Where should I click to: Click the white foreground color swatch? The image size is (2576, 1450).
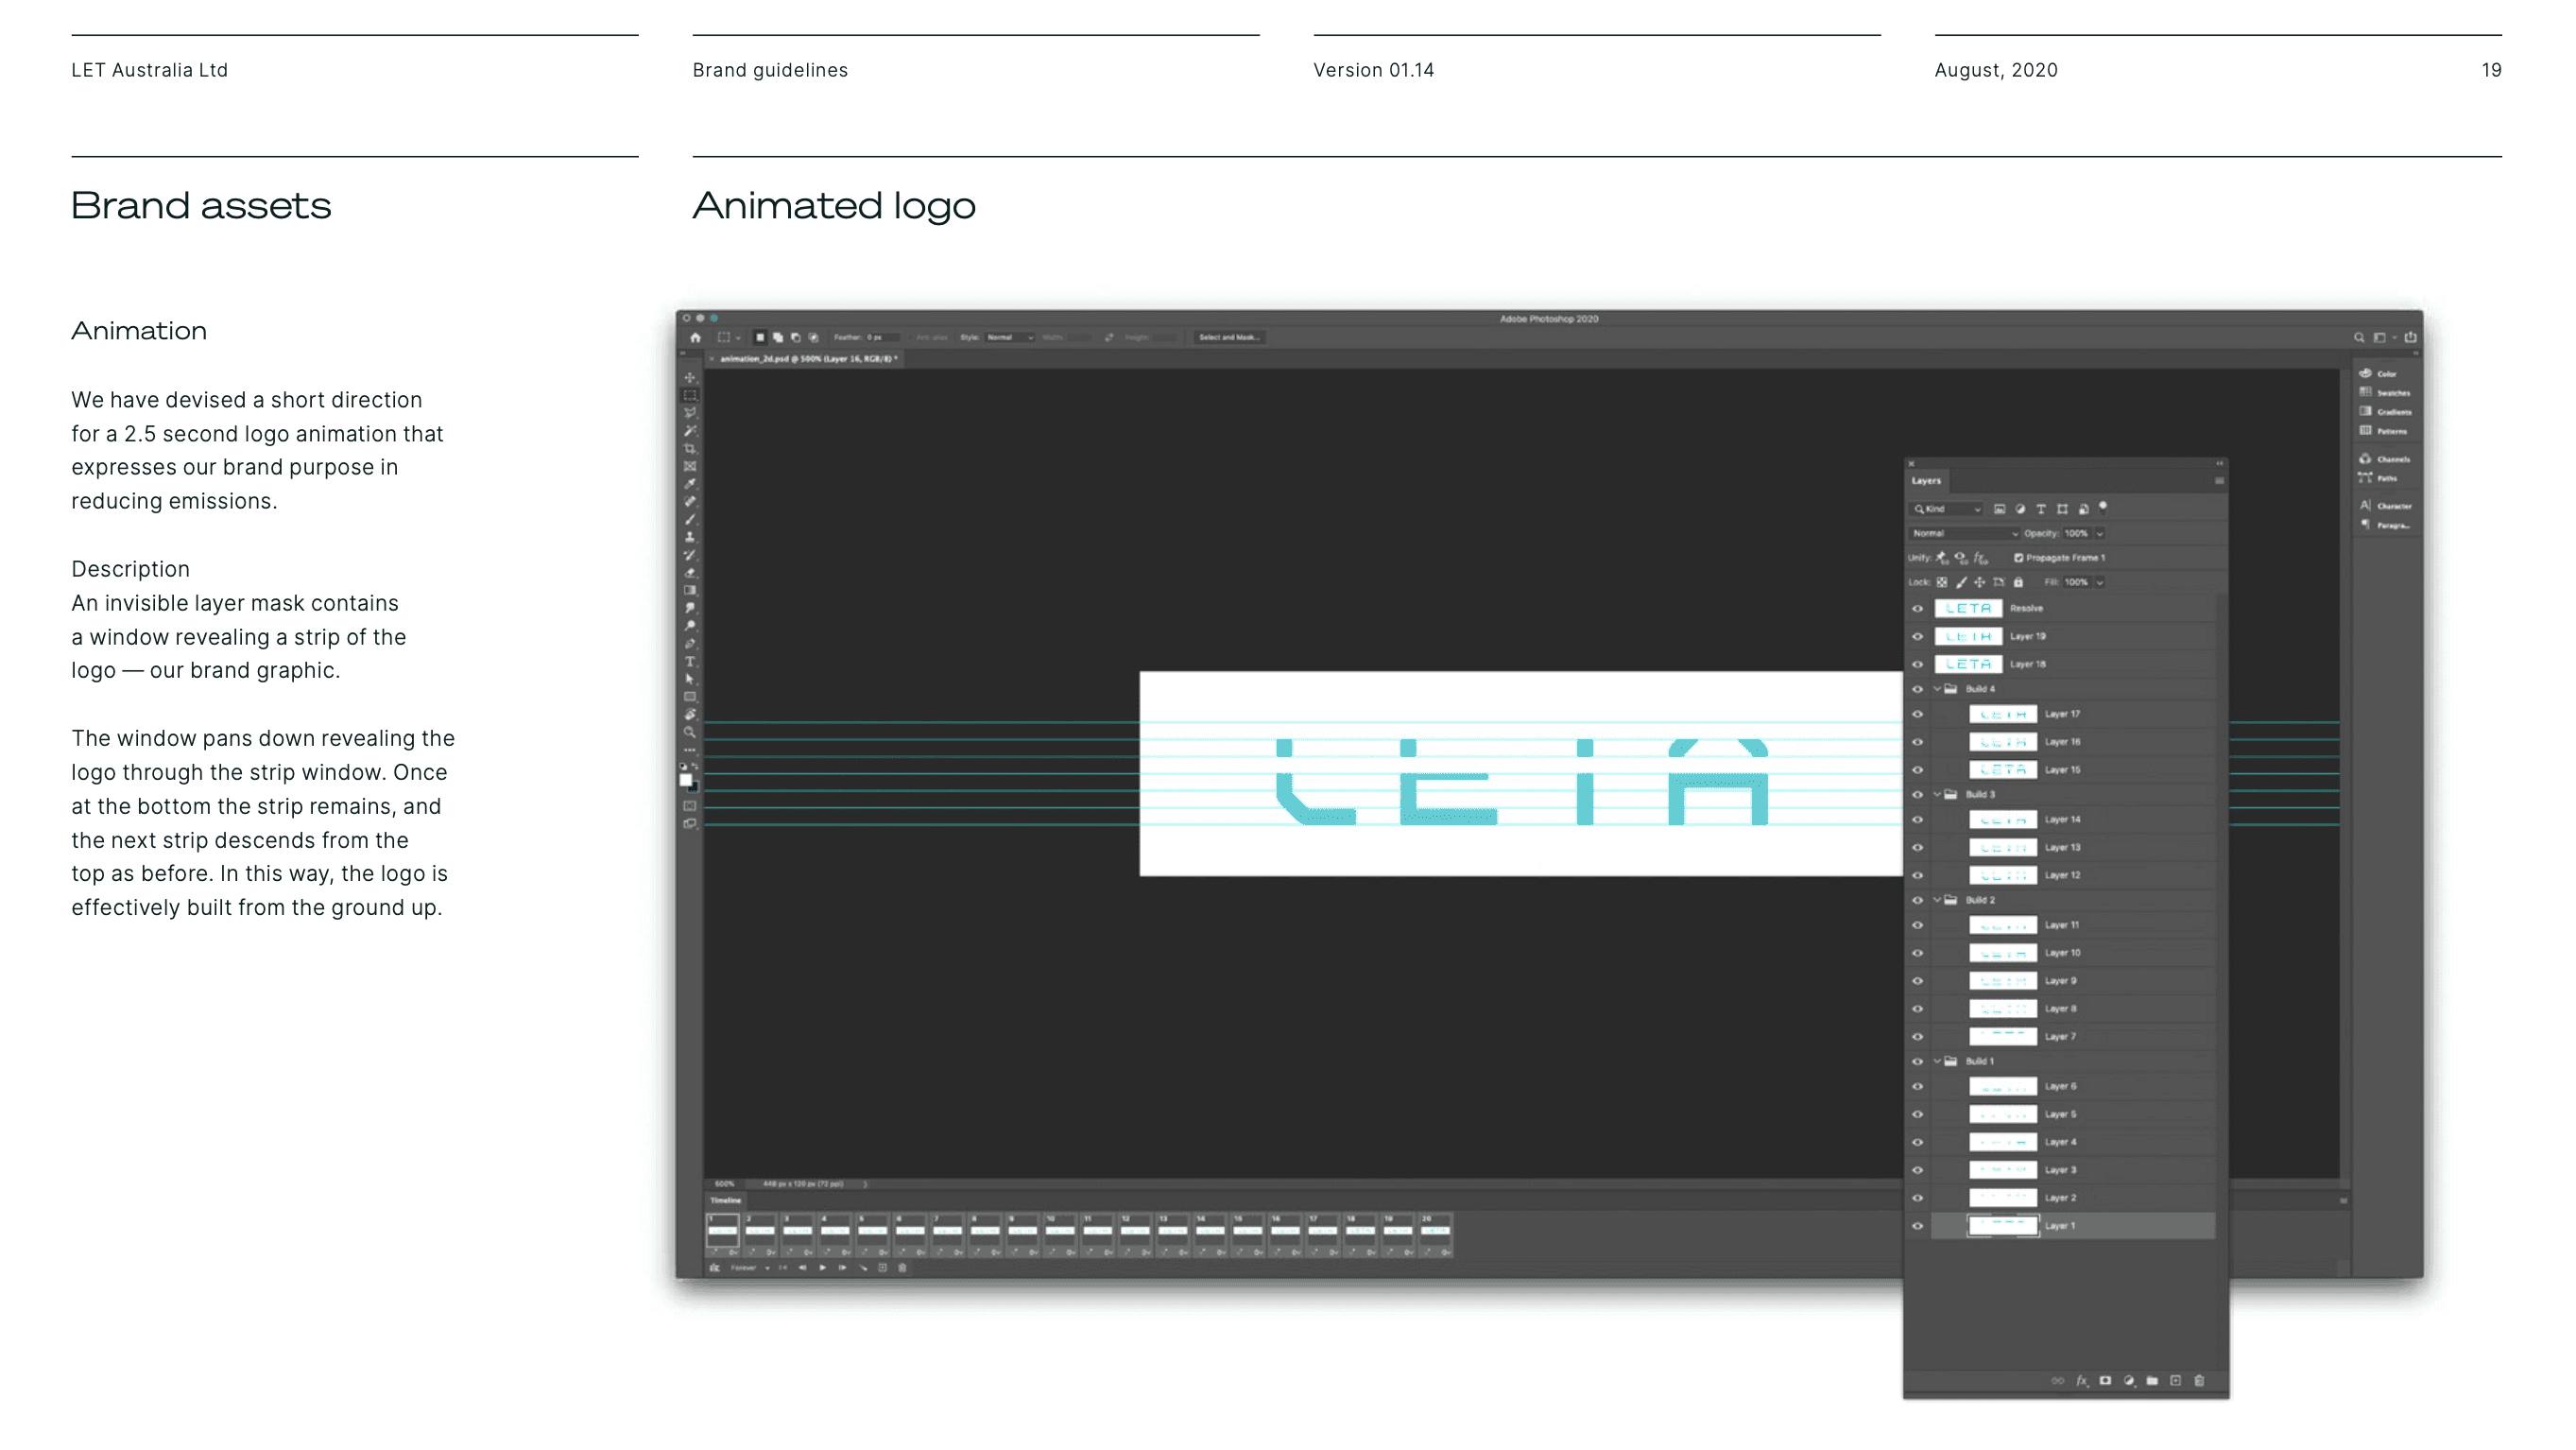(686, 779)
